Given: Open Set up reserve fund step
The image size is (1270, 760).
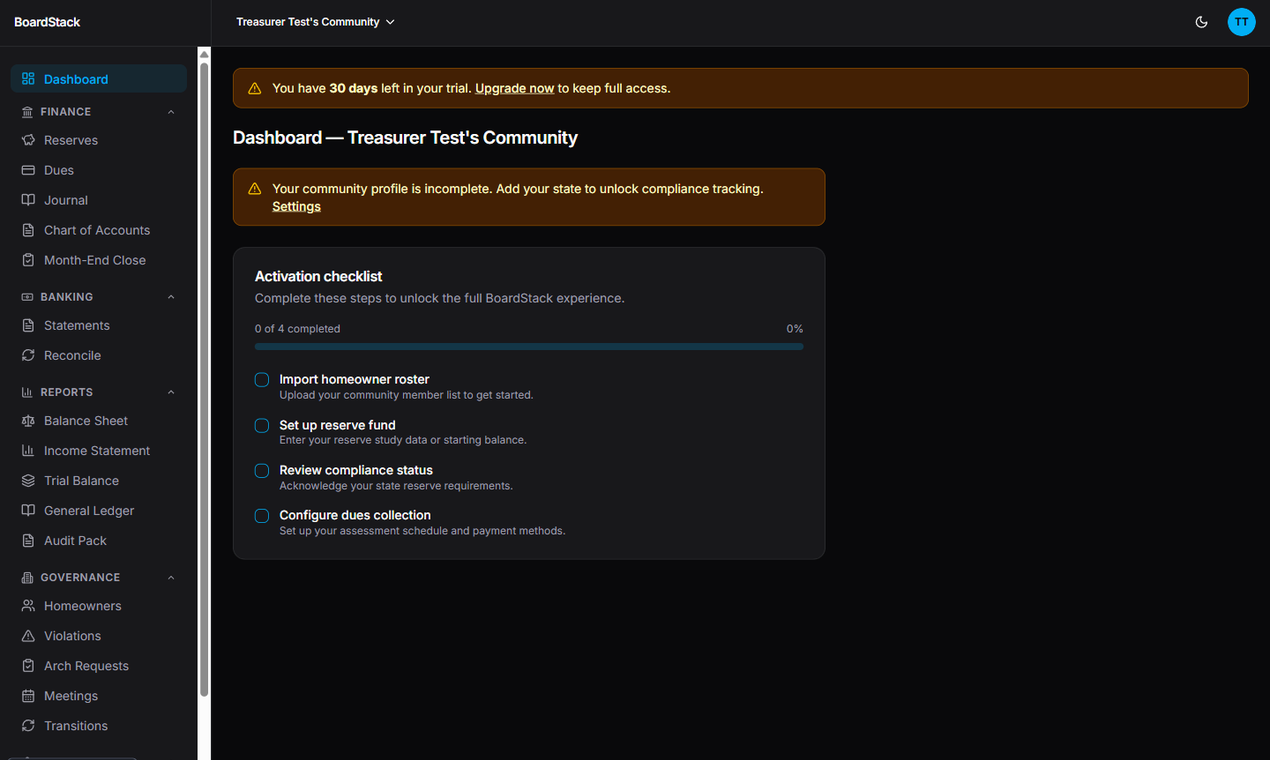Looking at the screenshot, I should tap(337, 425).
